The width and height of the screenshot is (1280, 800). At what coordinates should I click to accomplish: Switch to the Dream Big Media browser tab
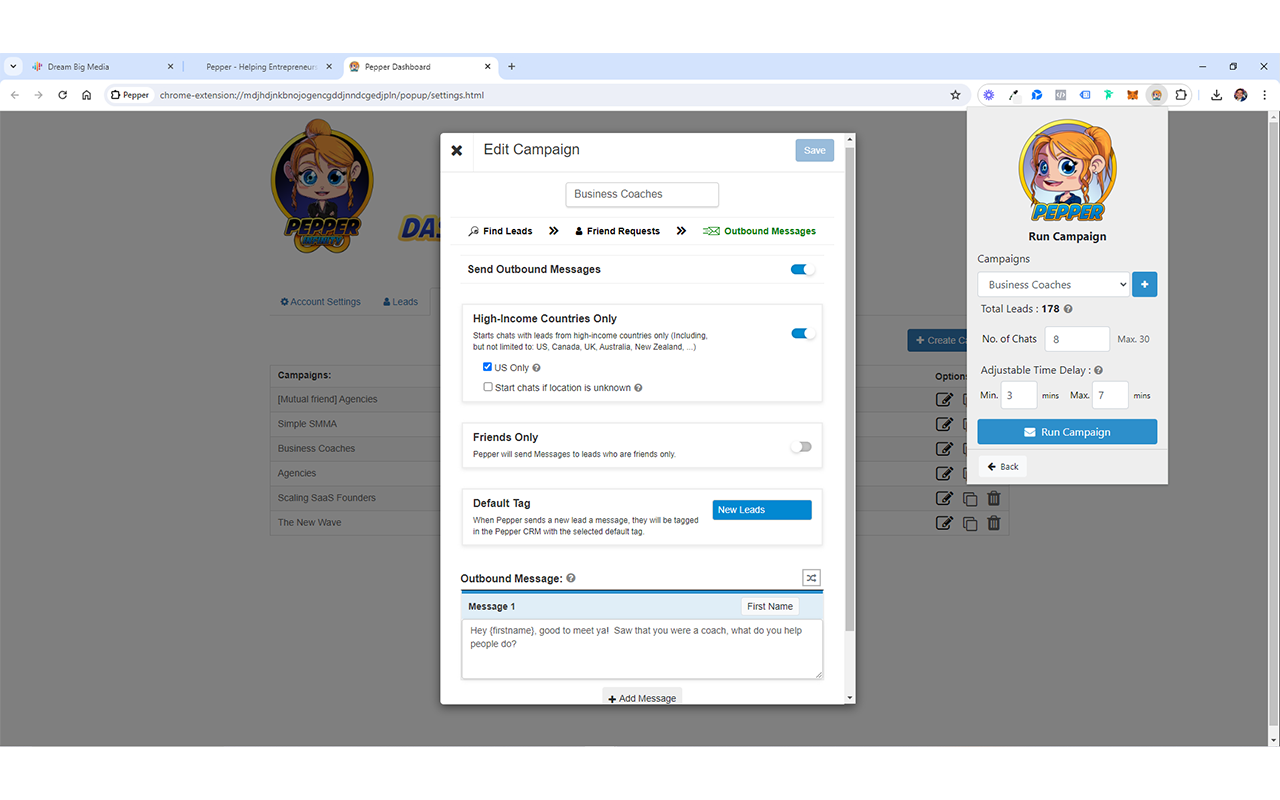coord(103,67)
